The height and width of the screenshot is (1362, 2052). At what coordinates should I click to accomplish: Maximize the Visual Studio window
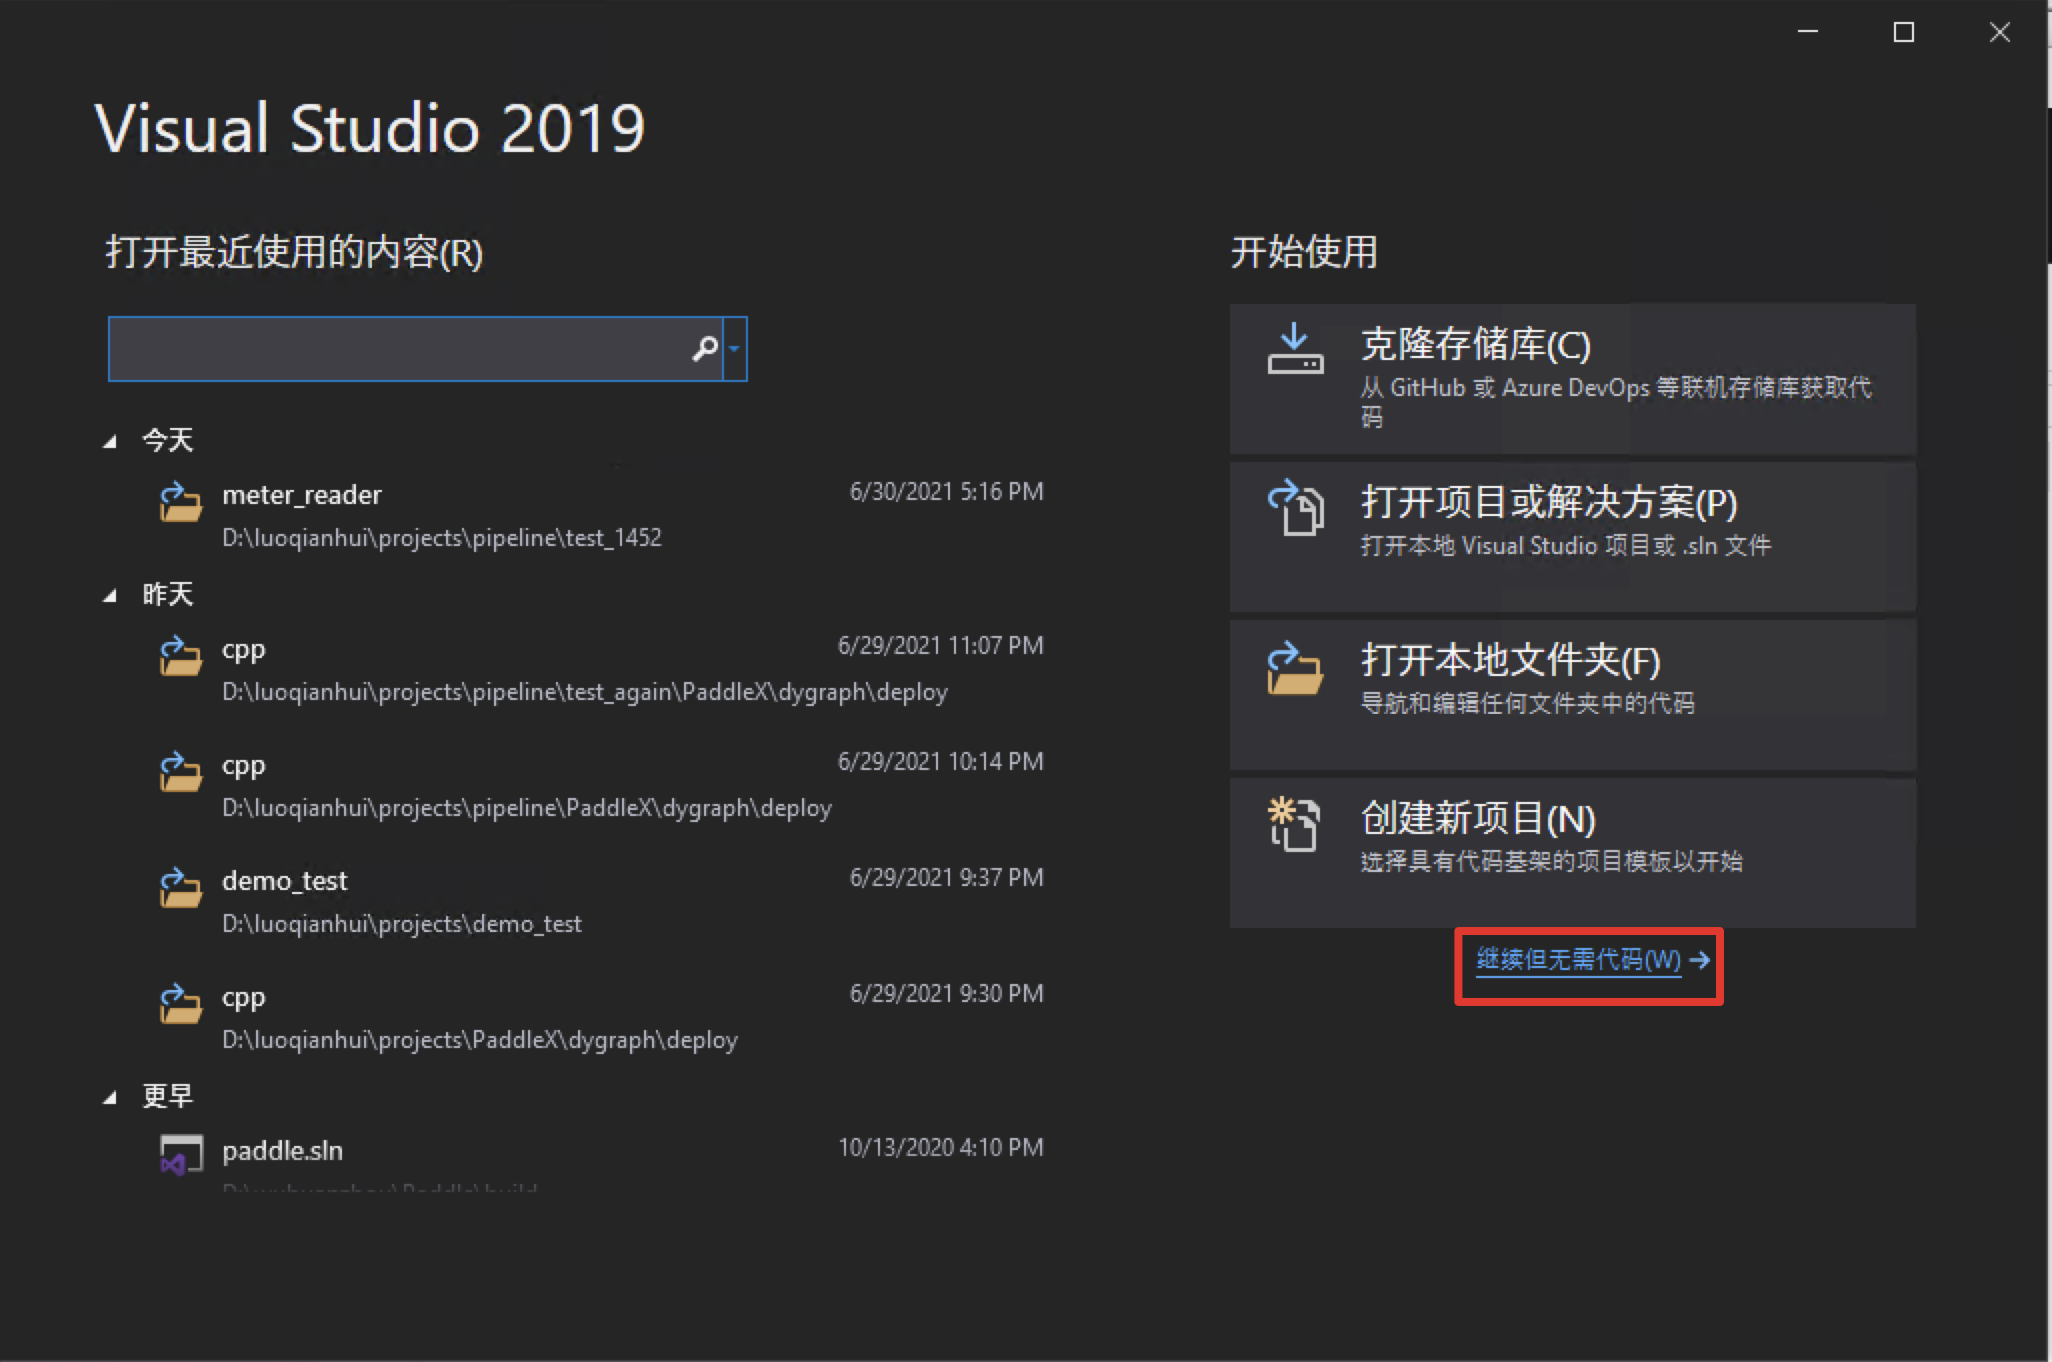(1904, 33)
